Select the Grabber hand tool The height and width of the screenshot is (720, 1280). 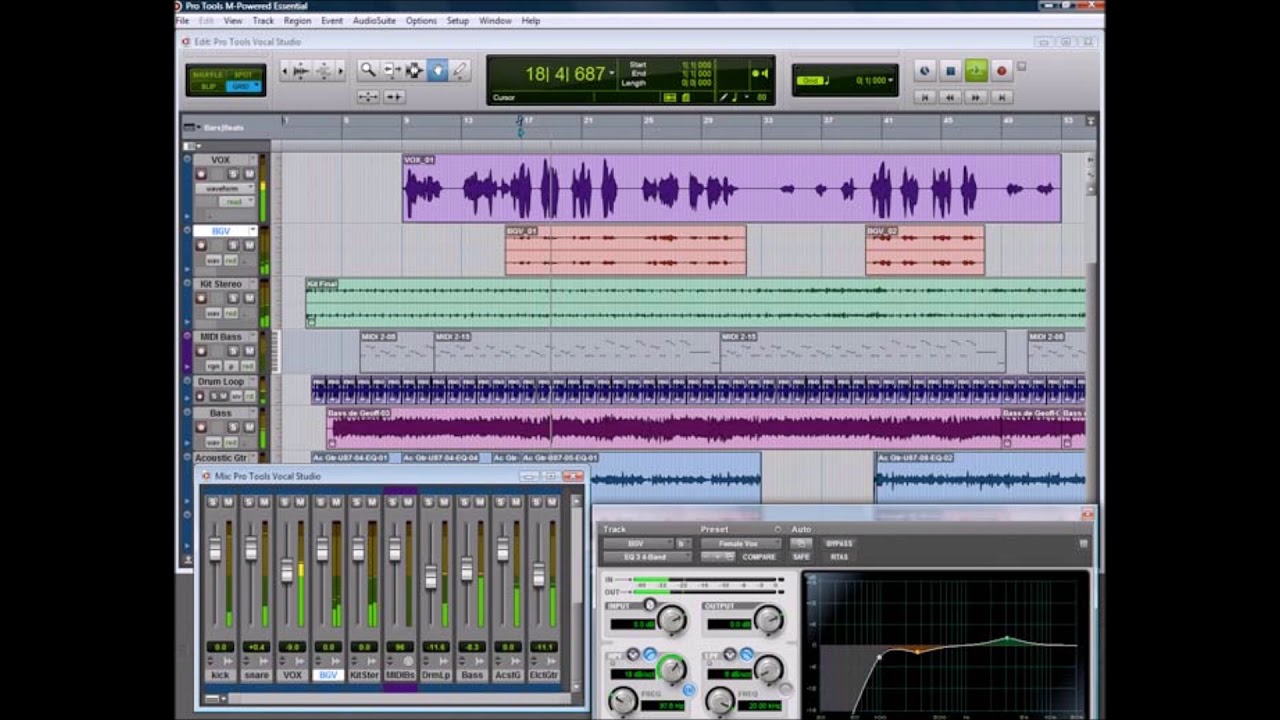(437, 70)
